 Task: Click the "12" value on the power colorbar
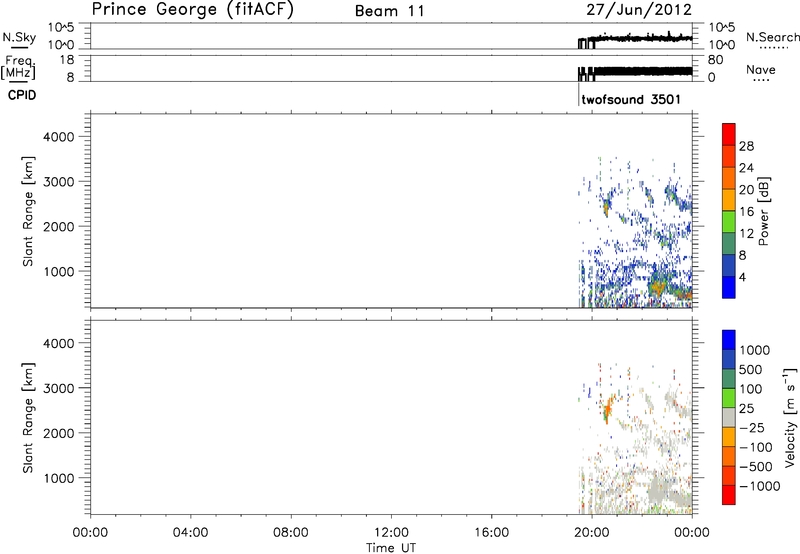[x=746, y=234]
